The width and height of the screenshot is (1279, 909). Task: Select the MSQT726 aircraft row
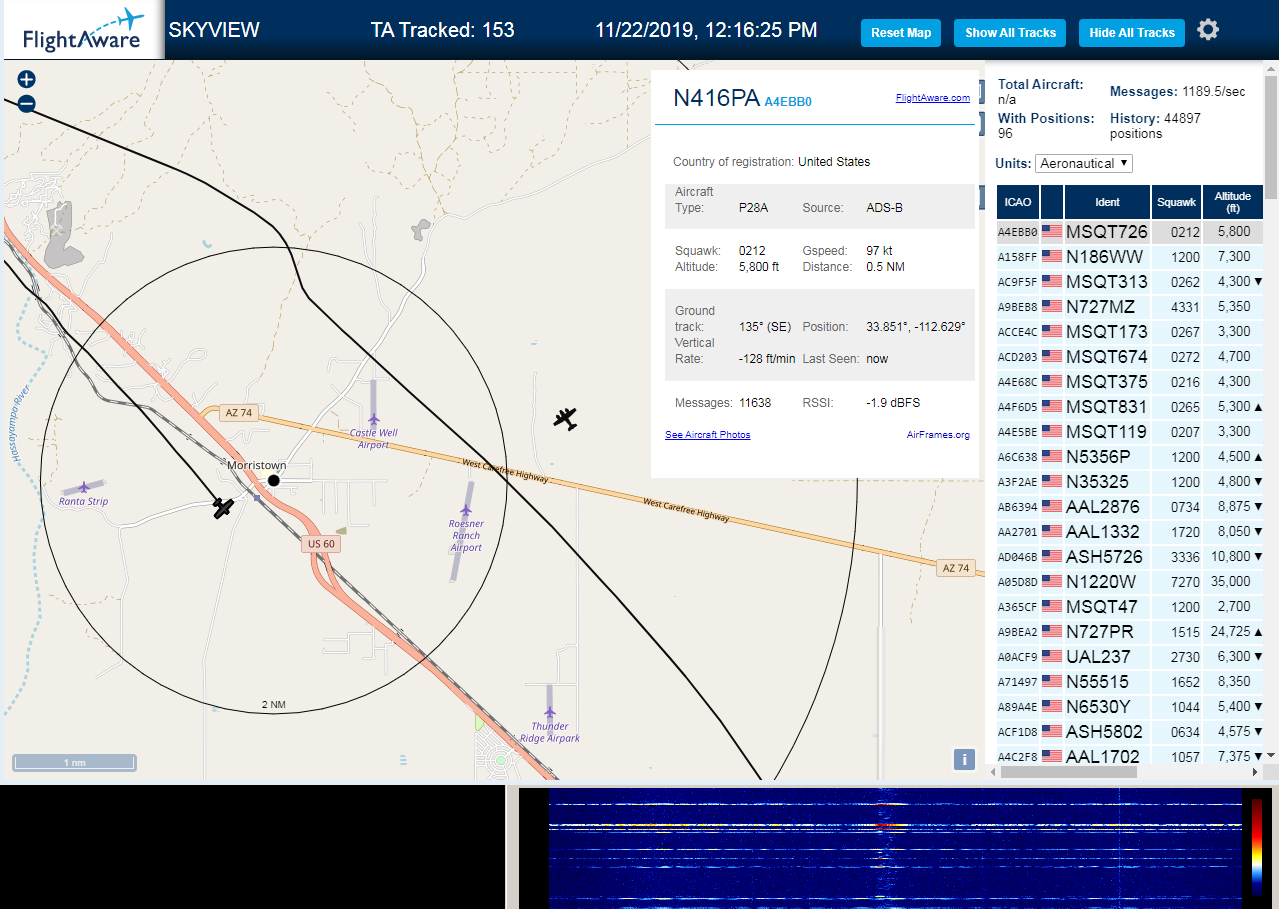tap(1130, 231)
